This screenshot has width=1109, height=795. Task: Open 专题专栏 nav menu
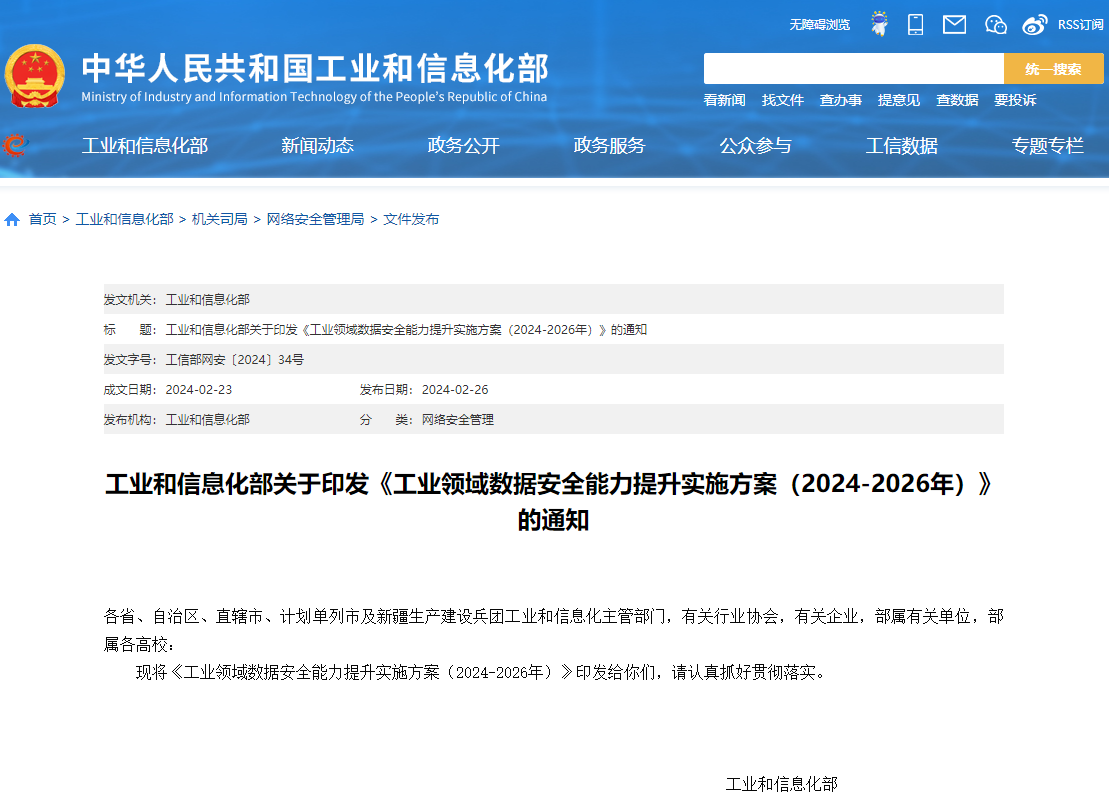coord(1047,146)
